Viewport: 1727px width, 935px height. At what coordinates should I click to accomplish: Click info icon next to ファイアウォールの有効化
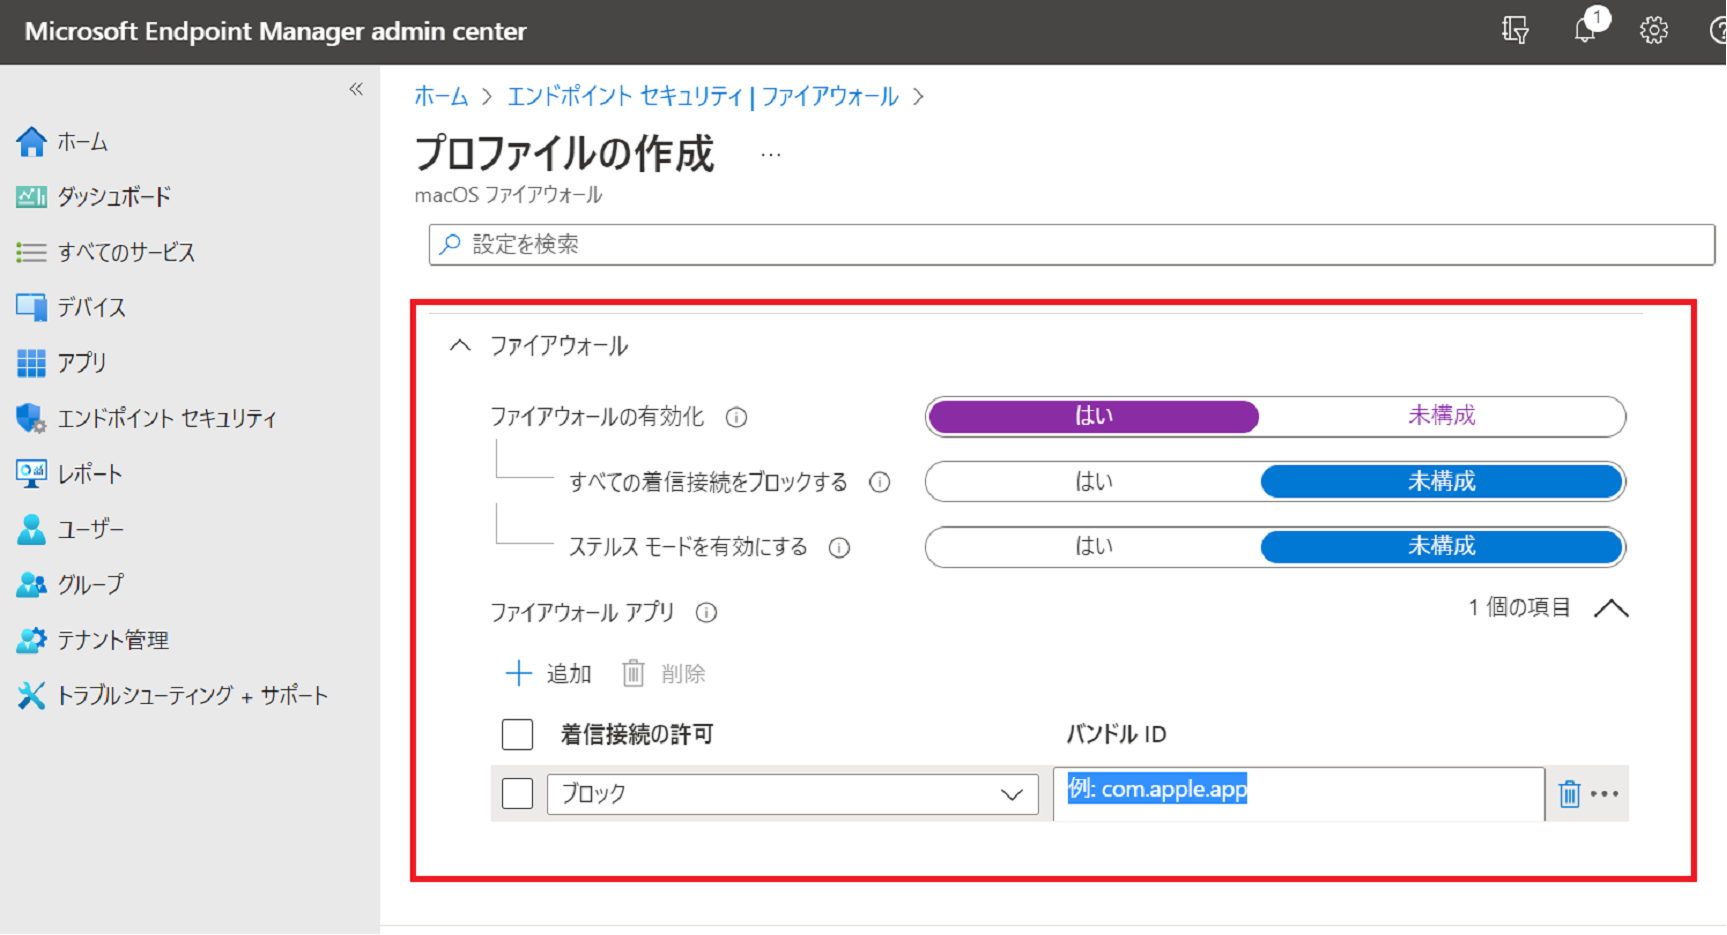(x=736, y=418)
